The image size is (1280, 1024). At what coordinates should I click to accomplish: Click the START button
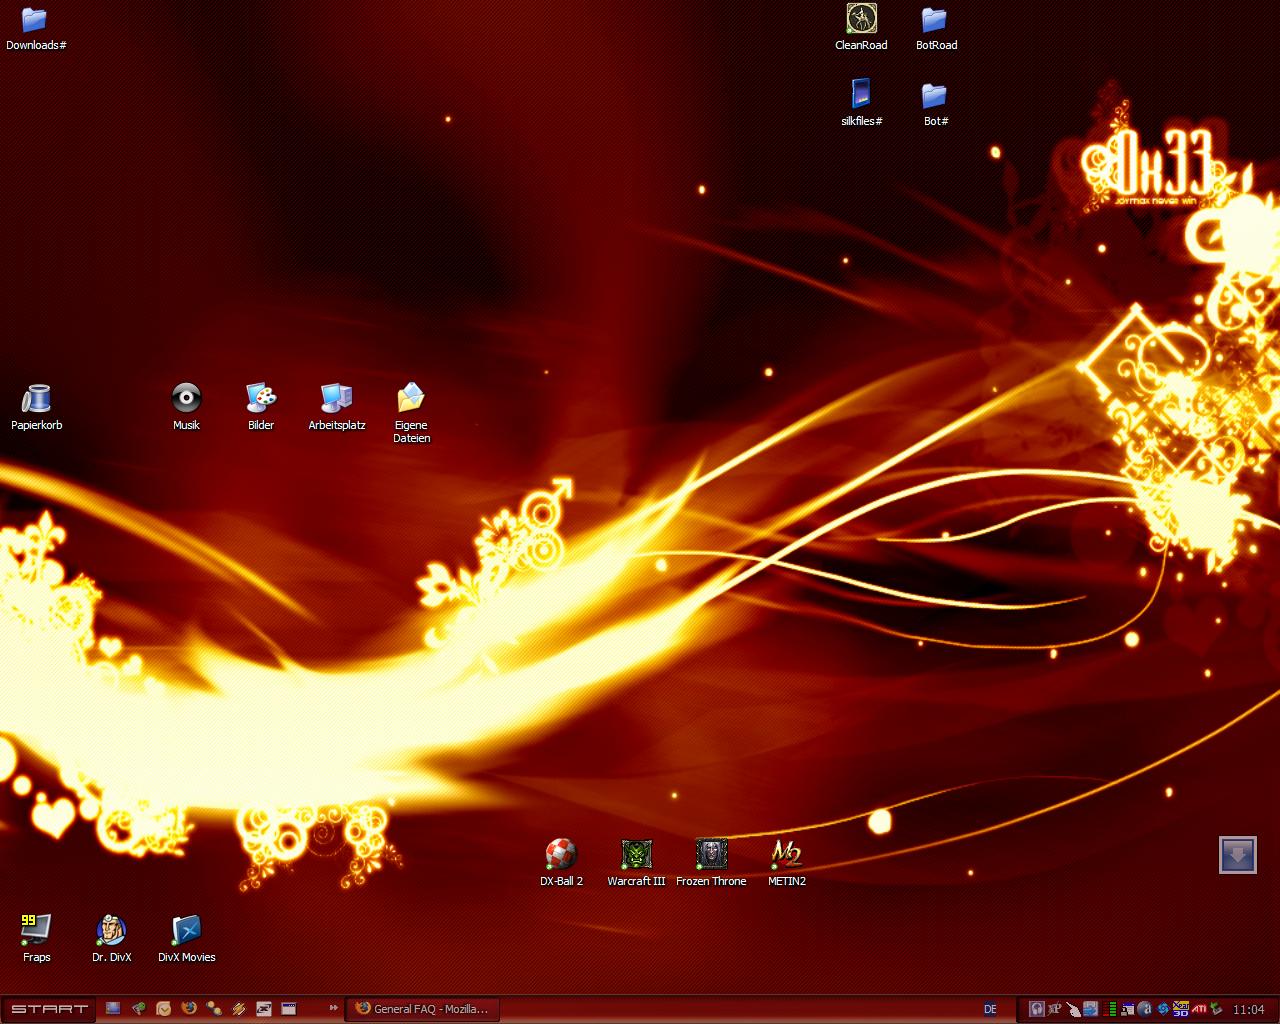click(x=49, y=1009)
